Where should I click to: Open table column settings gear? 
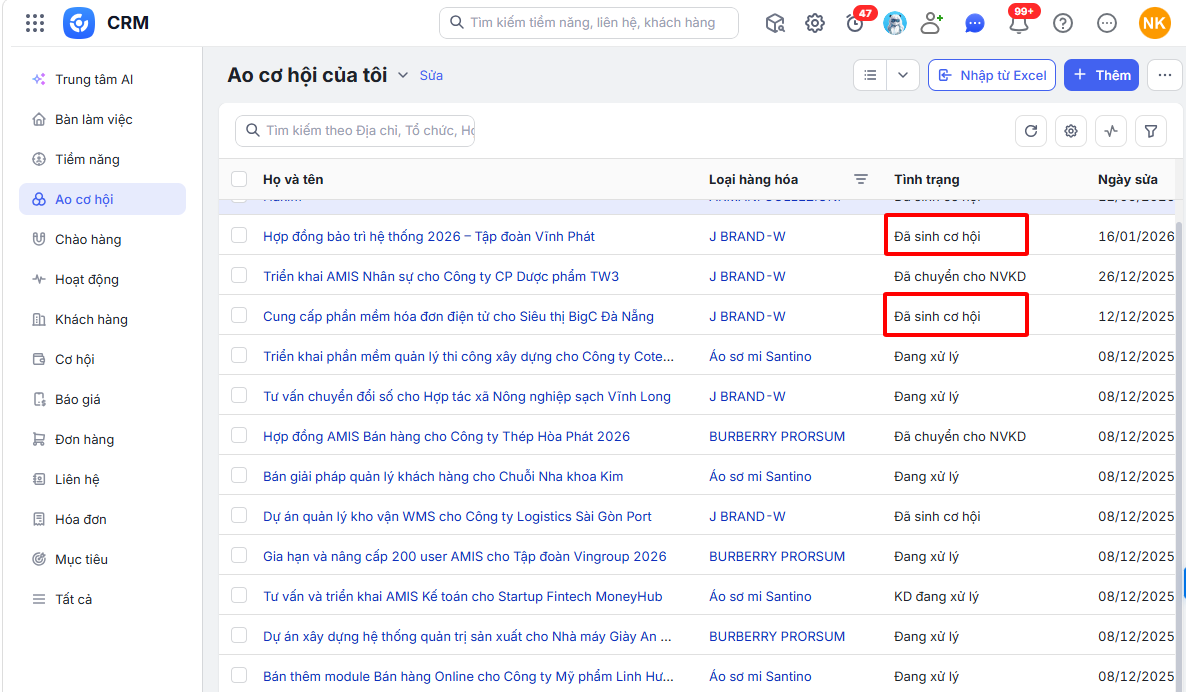tap(1071, 131)
